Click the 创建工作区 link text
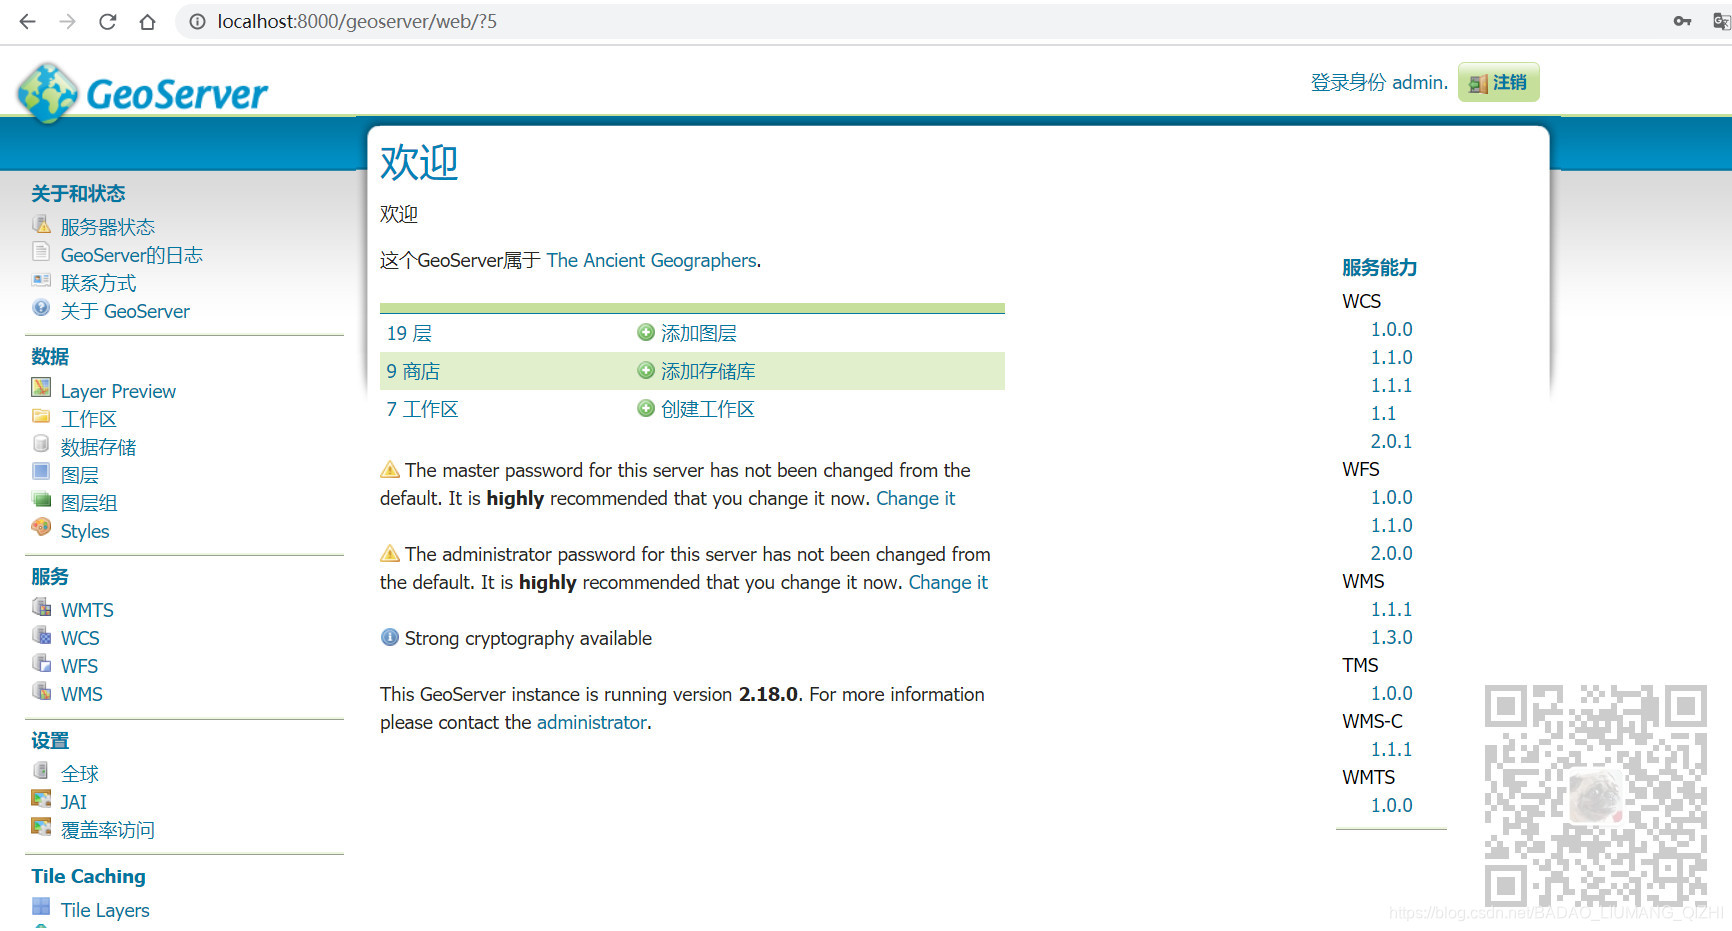 pyautogui.click(x=708, y=409)
